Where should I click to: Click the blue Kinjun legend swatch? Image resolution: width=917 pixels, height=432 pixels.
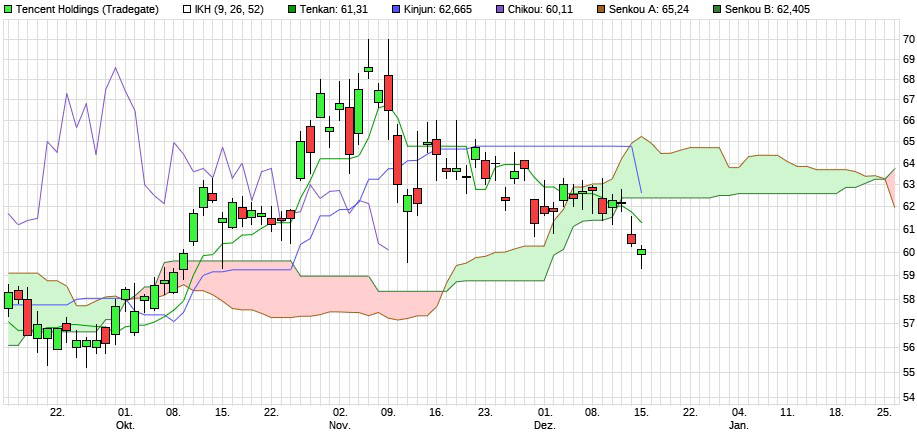[x=395, y=9]
